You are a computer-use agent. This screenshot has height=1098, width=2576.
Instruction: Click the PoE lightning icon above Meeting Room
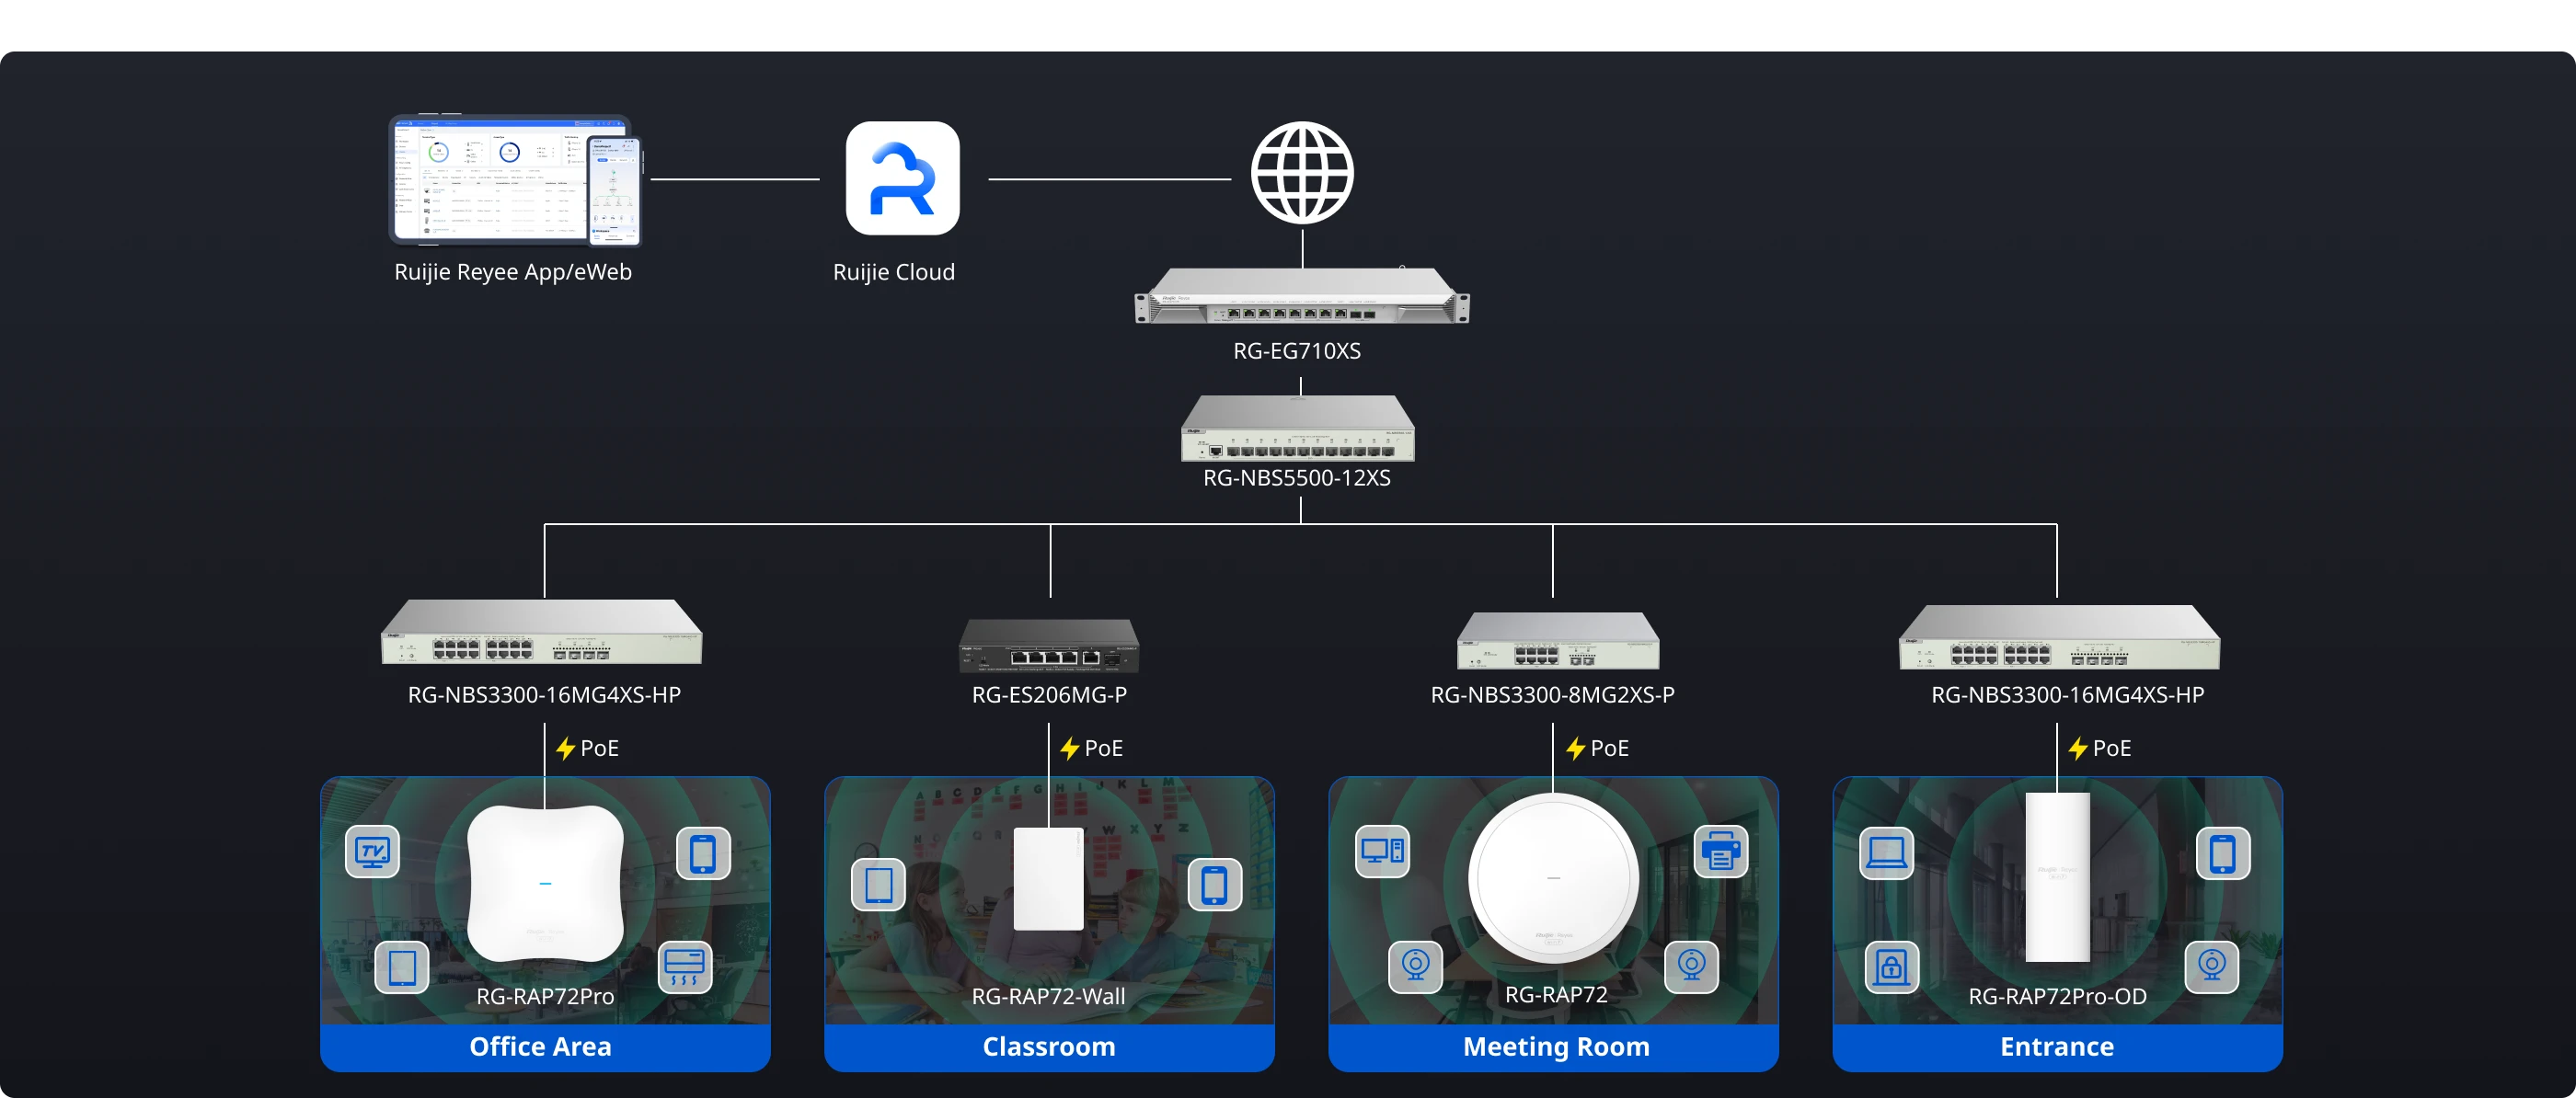(1575, 748)
